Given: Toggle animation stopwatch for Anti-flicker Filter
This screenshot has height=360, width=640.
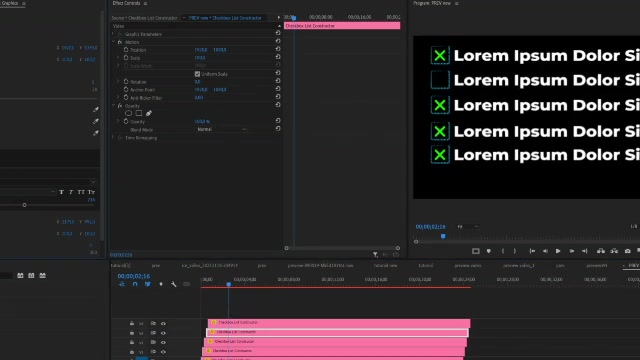Looking at the screenshot, I should 126,98.
